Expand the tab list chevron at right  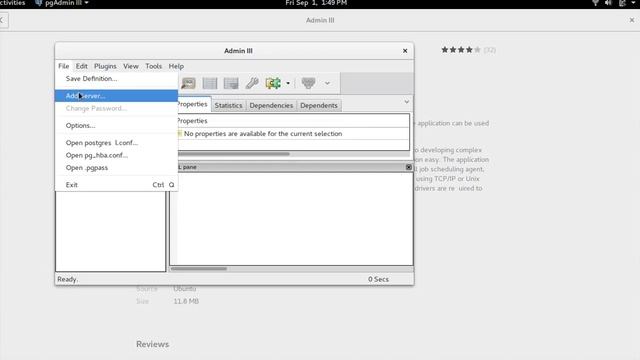tap(407, 102)
